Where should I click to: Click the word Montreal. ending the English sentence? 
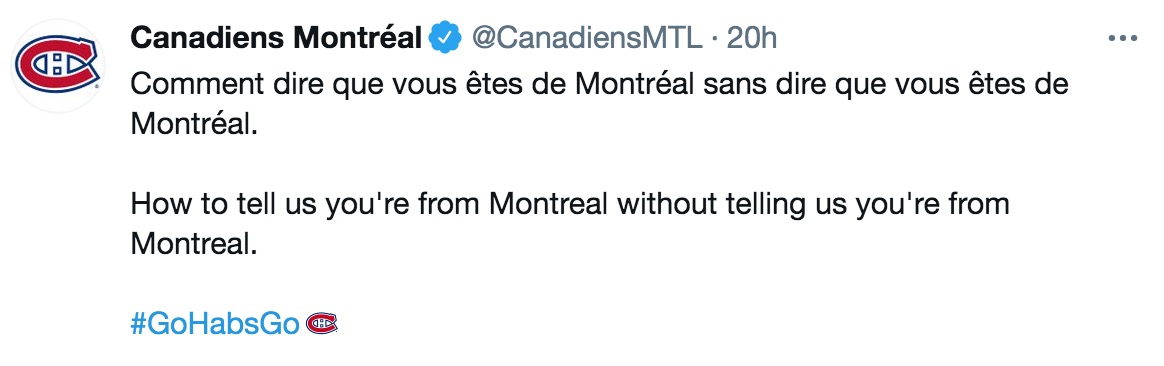tap(194, 244)
